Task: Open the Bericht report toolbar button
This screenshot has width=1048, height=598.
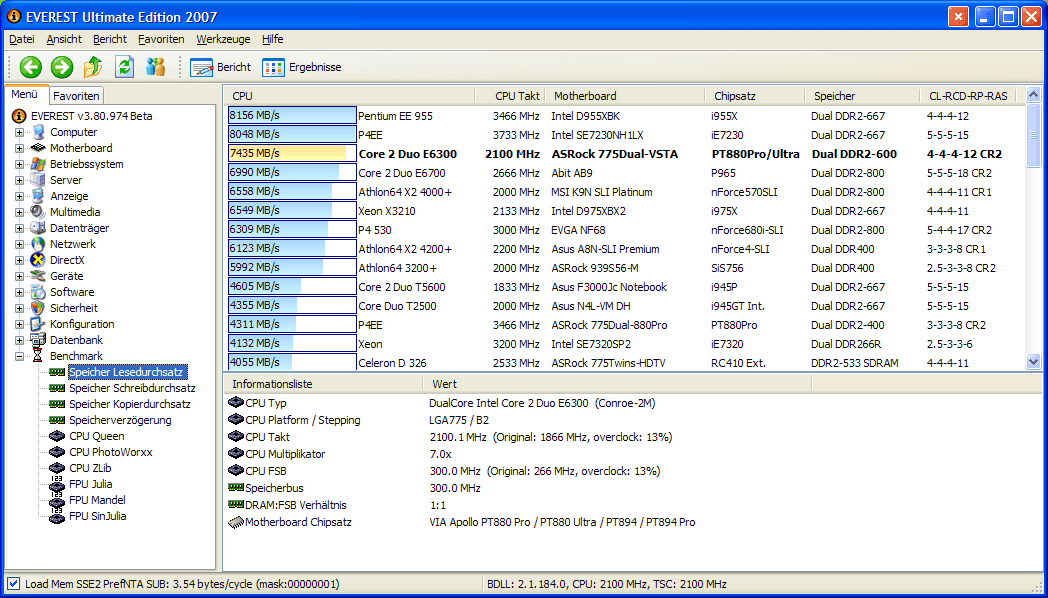Action: coord(221,67)
